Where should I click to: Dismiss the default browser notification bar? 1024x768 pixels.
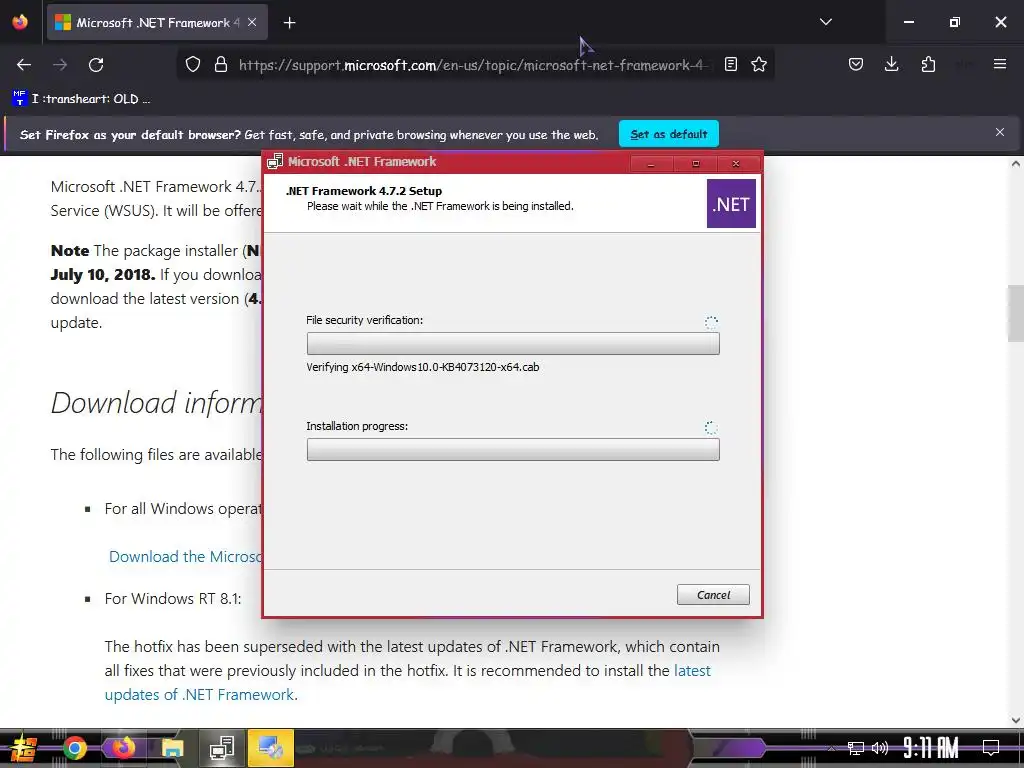tap(1000, 133)
